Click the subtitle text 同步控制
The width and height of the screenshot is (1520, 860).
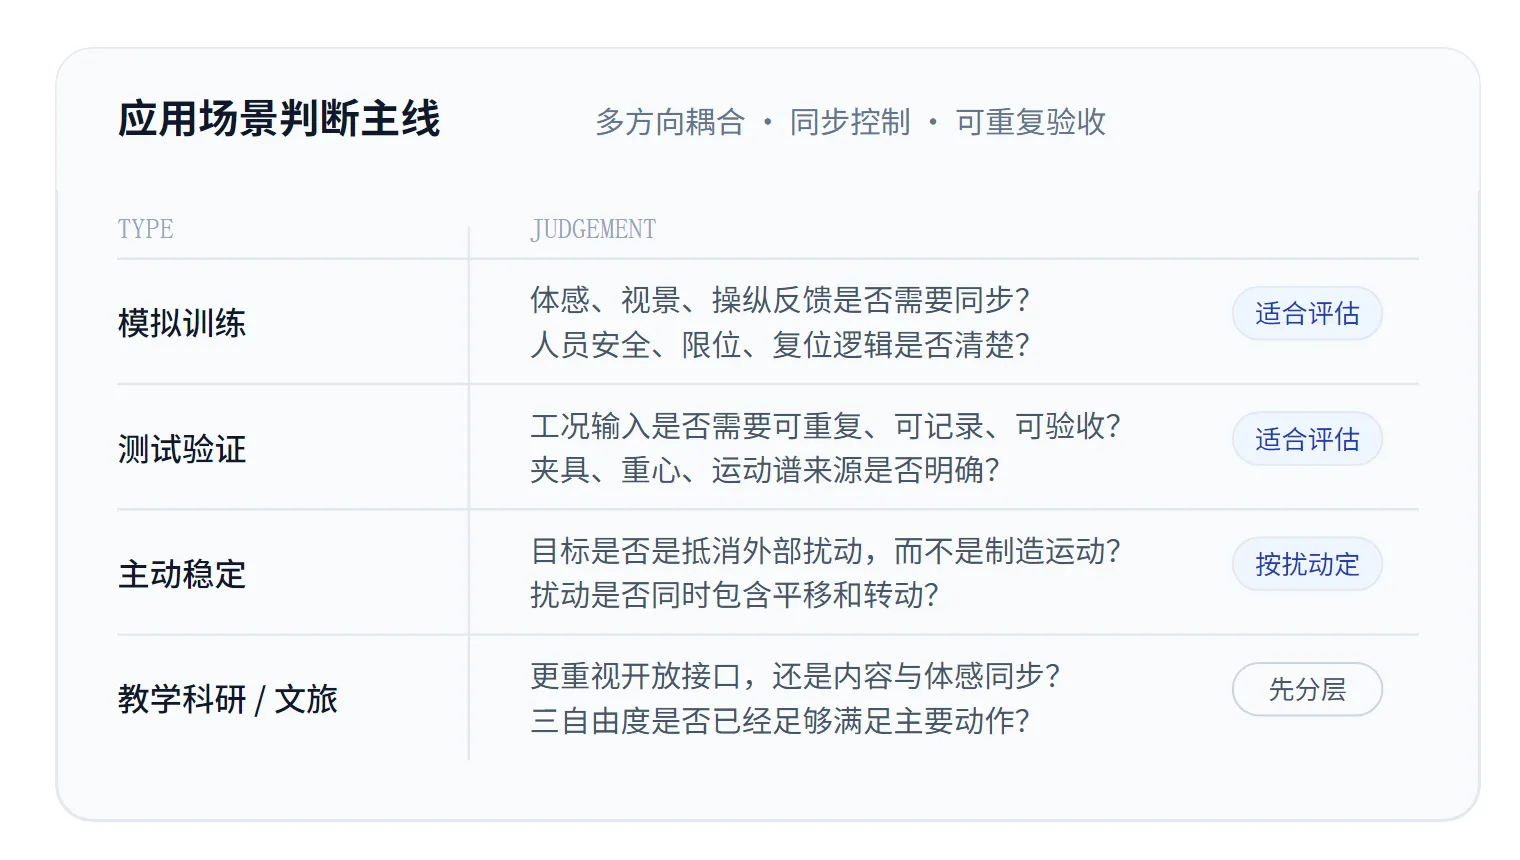click(850, 122)
